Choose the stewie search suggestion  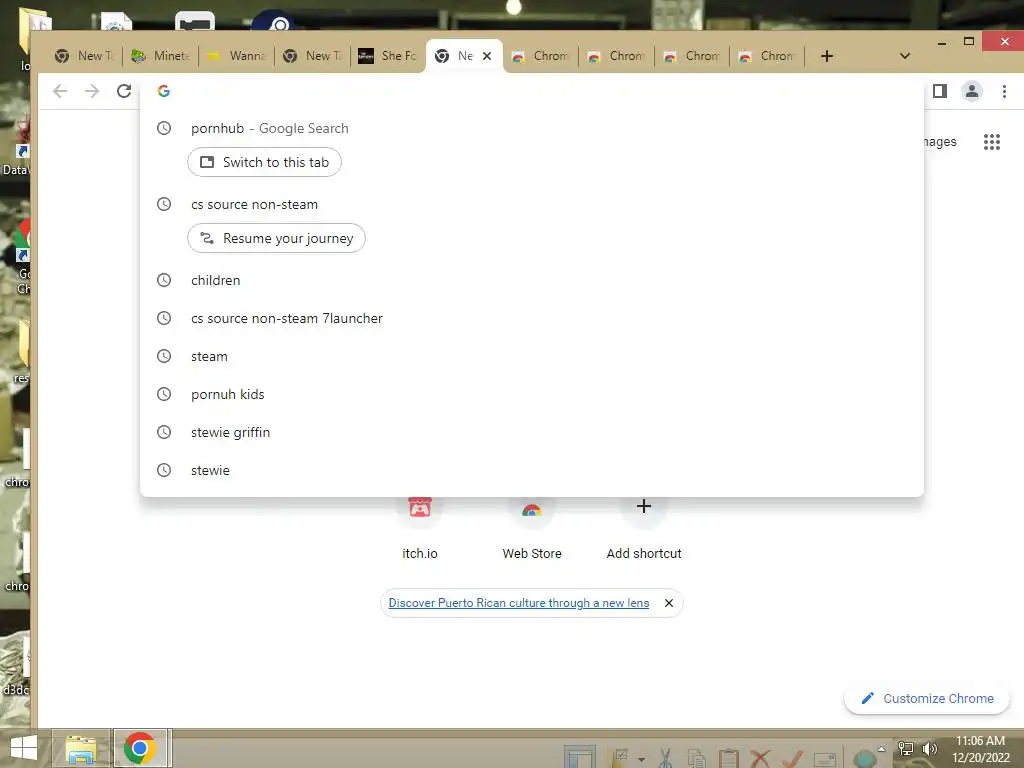[532, 470]
